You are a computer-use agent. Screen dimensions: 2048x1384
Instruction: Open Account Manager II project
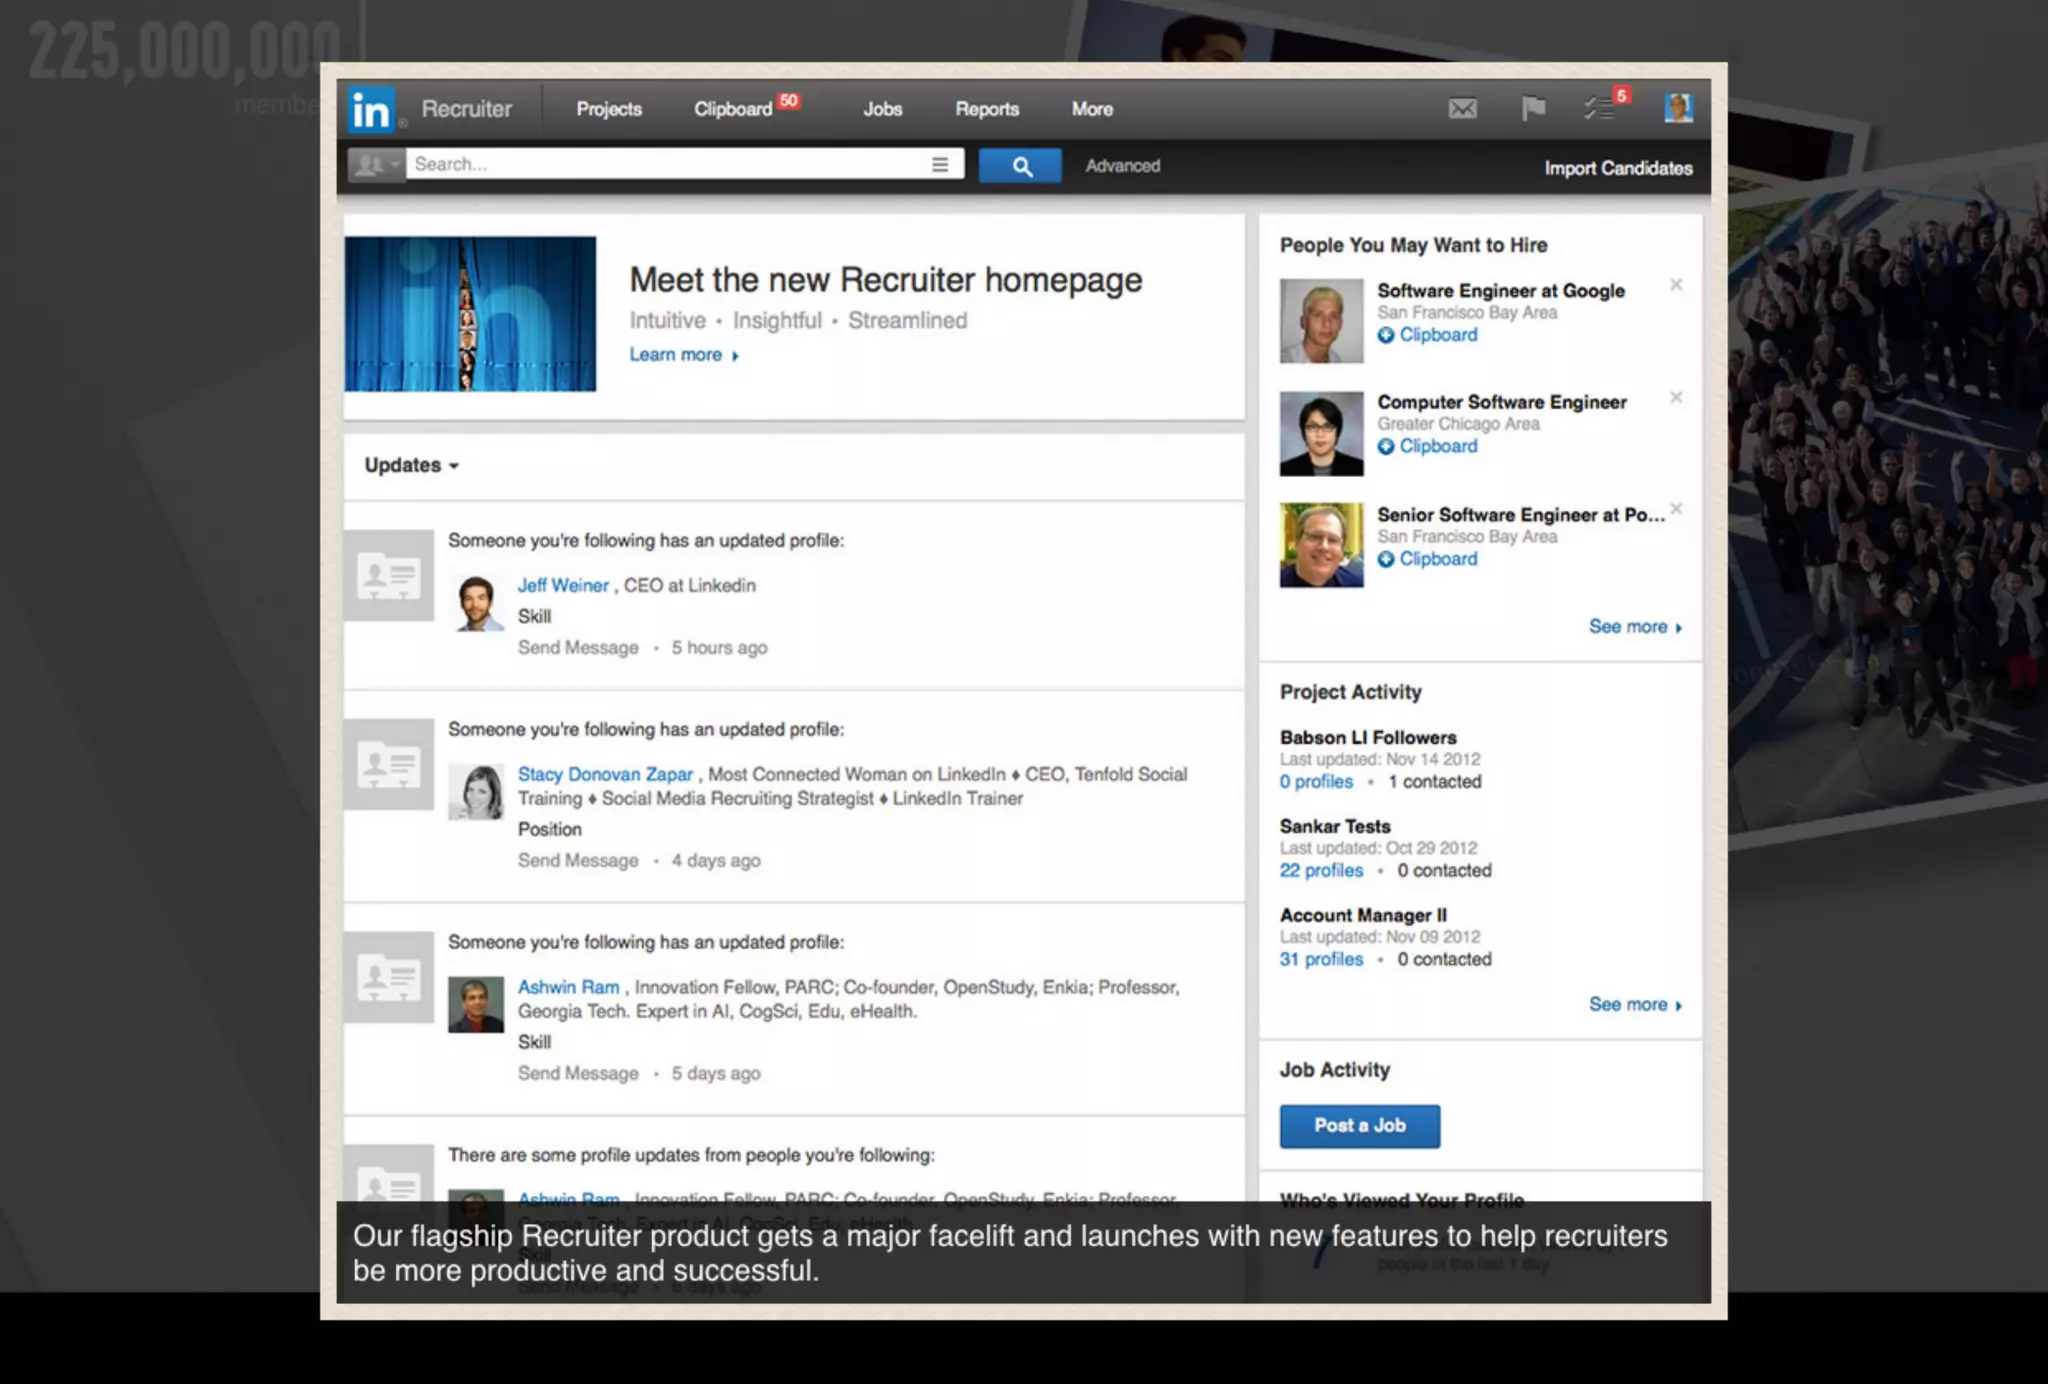pos(1363,916)
